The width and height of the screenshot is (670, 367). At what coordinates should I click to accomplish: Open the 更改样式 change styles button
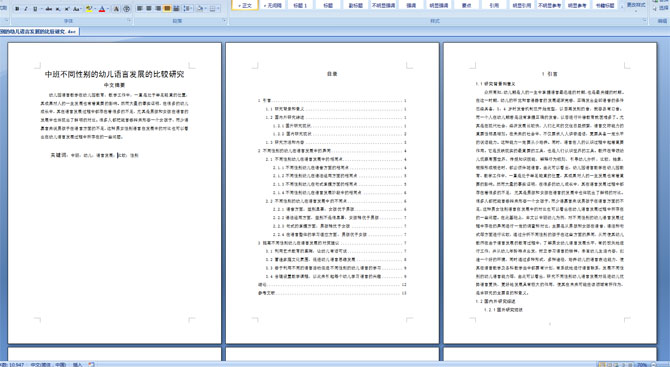(636, 5)
